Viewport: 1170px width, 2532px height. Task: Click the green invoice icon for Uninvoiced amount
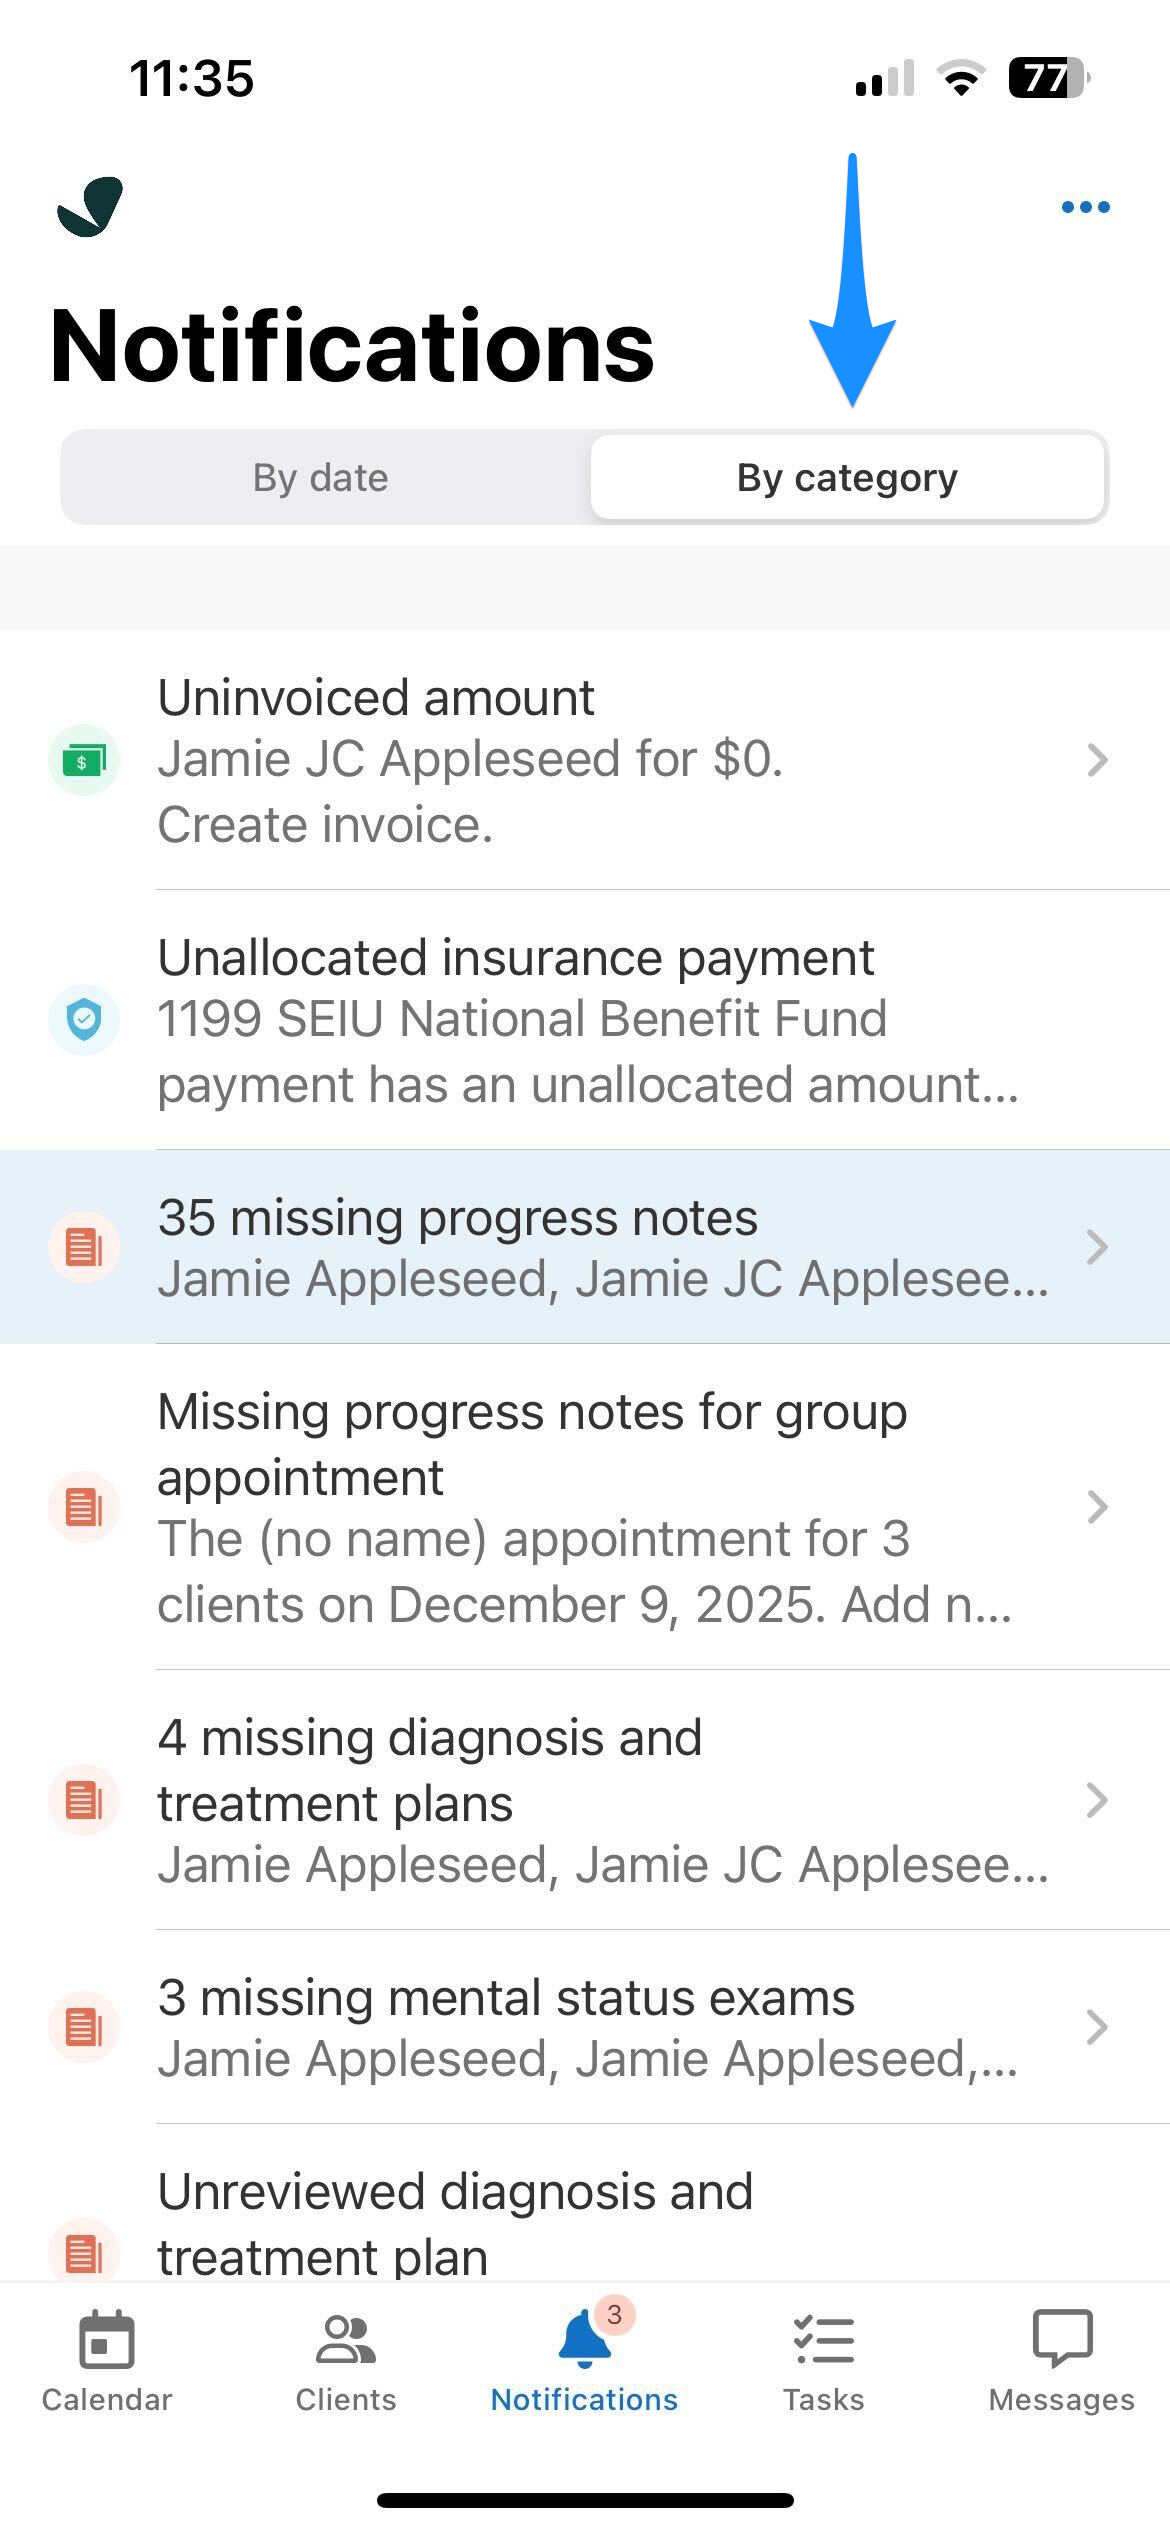pyautogui.click(x=84, y=758)
